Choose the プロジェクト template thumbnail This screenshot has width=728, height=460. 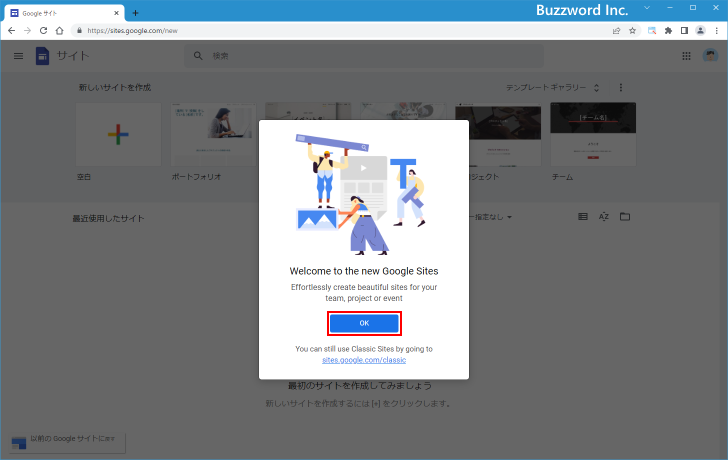click(x=498, y=135)
